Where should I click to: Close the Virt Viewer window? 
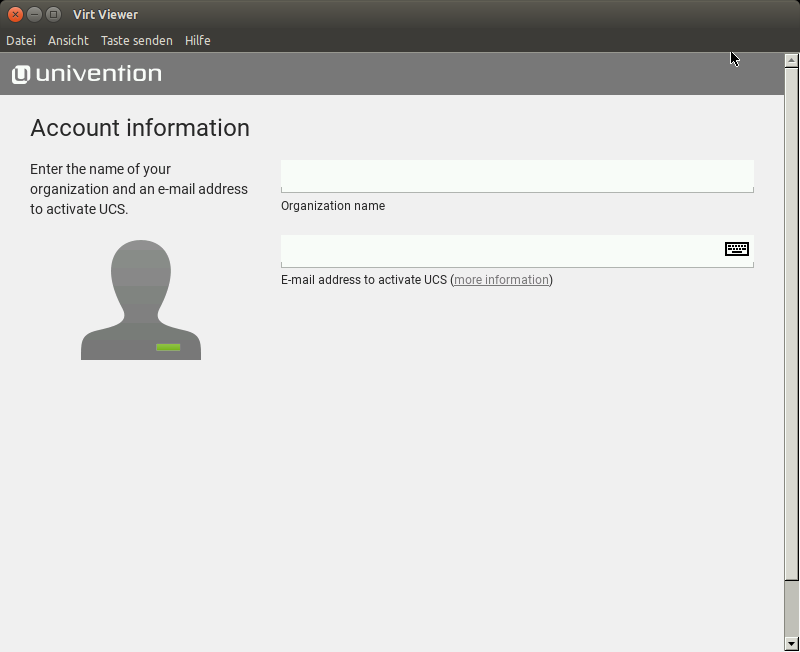tap(15, 14)
